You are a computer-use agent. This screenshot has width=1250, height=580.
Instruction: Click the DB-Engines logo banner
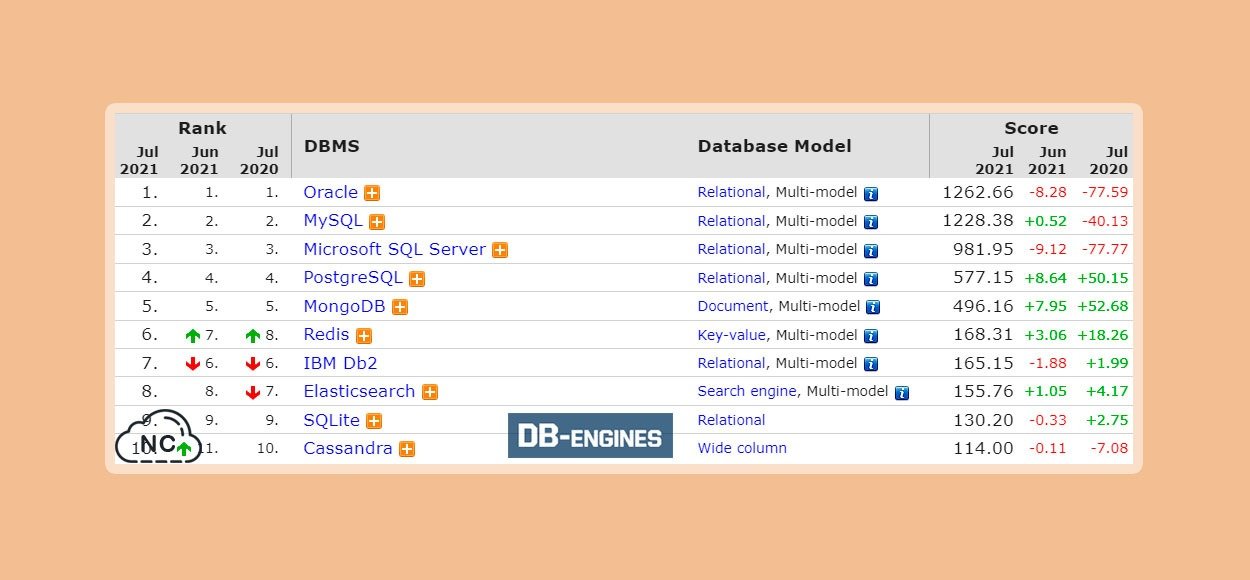pyautogui.click(x=590, y=436)
